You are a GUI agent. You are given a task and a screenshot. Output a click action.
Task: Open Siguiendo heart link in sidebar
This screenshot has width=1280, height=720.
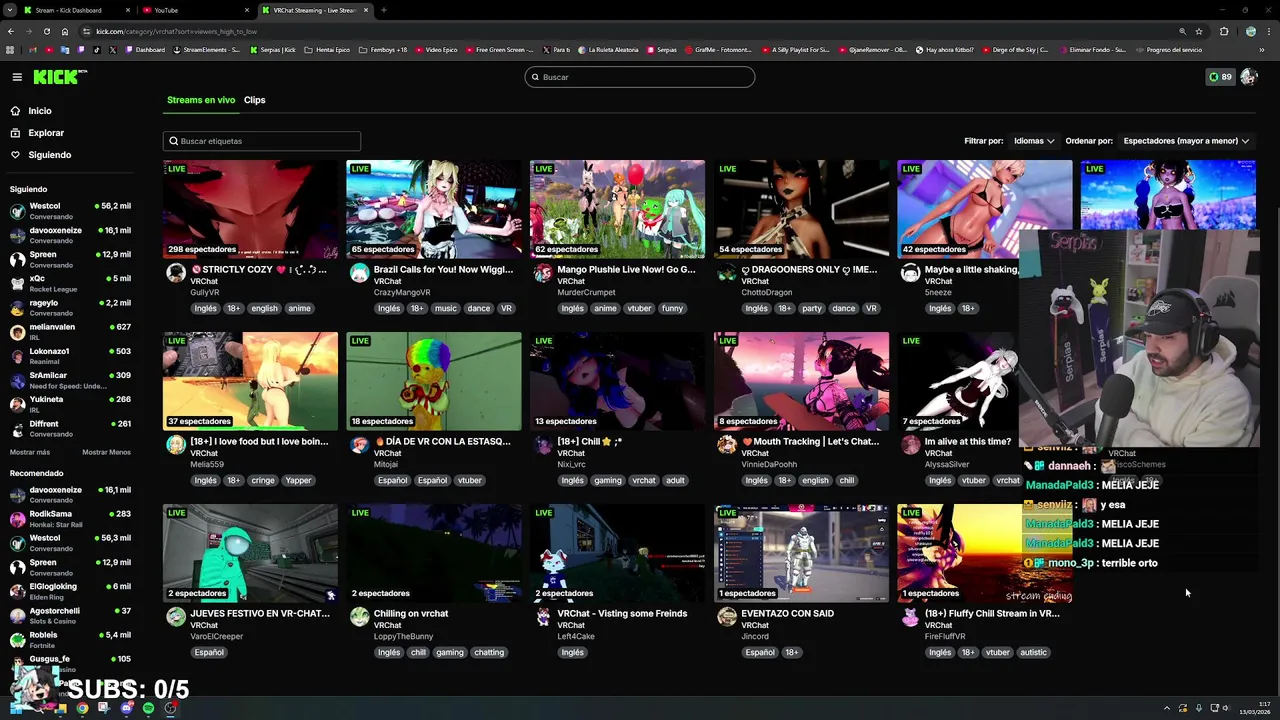(x=41, y=155)
